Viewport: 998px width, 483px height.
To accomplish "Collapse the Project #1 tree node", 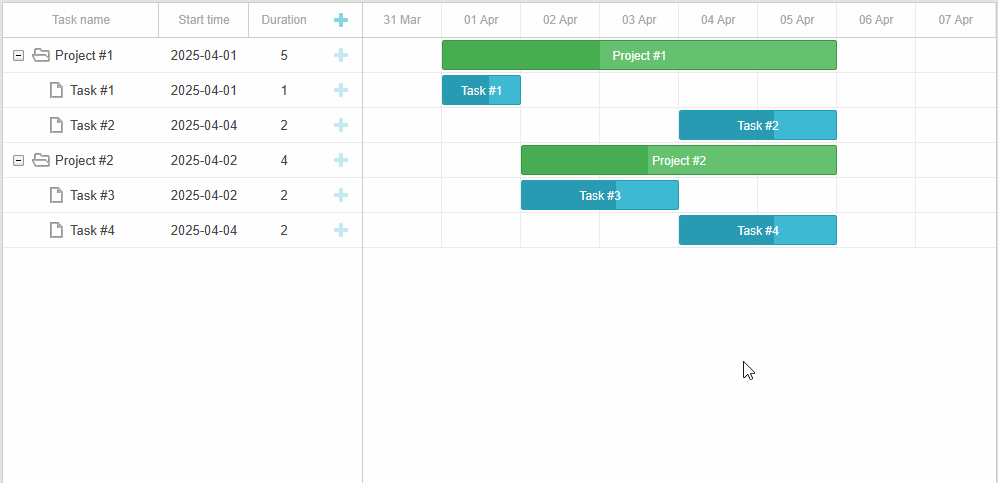I will [18, 55].
